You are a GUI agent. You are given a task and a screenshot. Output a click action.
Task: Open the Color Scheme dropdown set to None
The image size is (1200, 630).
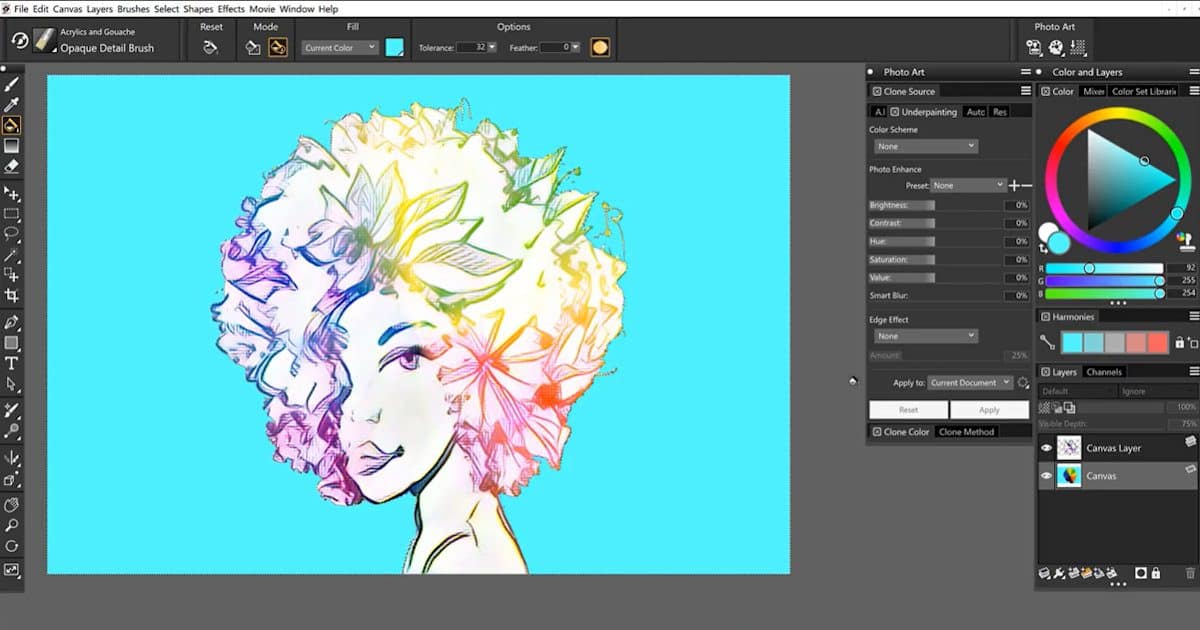pos(924,146)
